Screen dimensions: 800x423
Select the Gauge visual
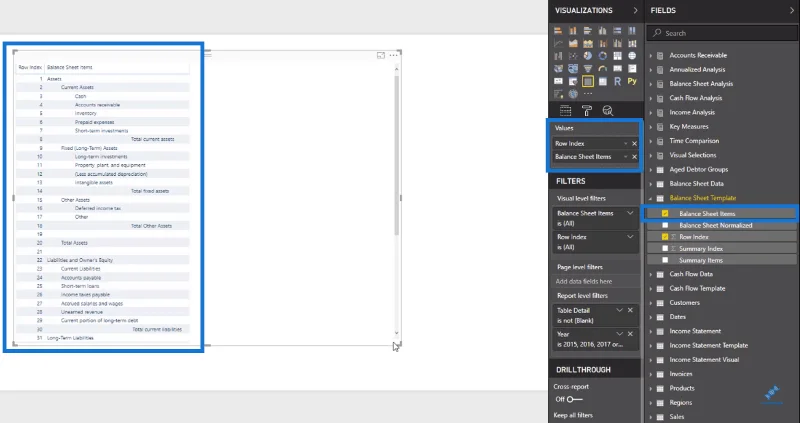pos(603,69)
